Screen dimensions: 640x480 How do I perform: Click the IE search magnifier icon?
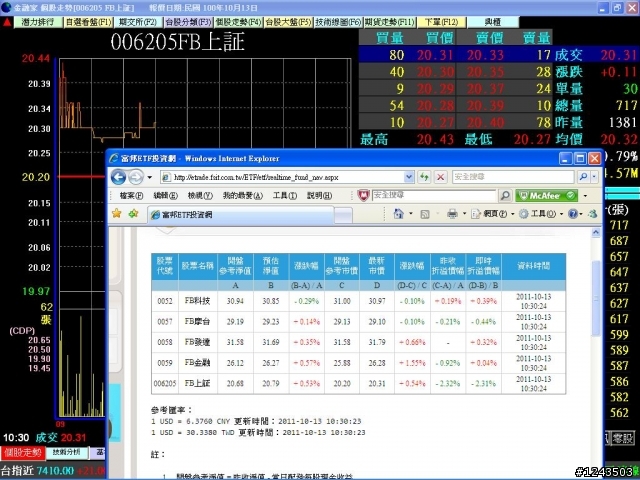[583, 177]
